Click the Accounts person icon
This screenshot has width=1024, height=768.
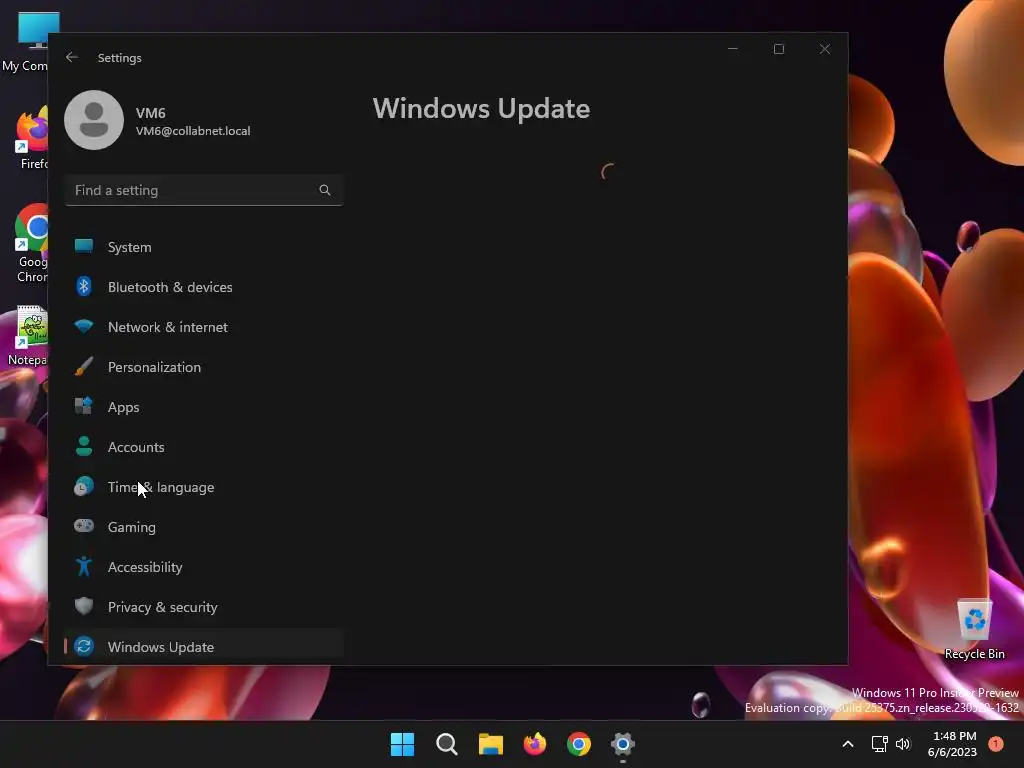(x=84, y=446)
